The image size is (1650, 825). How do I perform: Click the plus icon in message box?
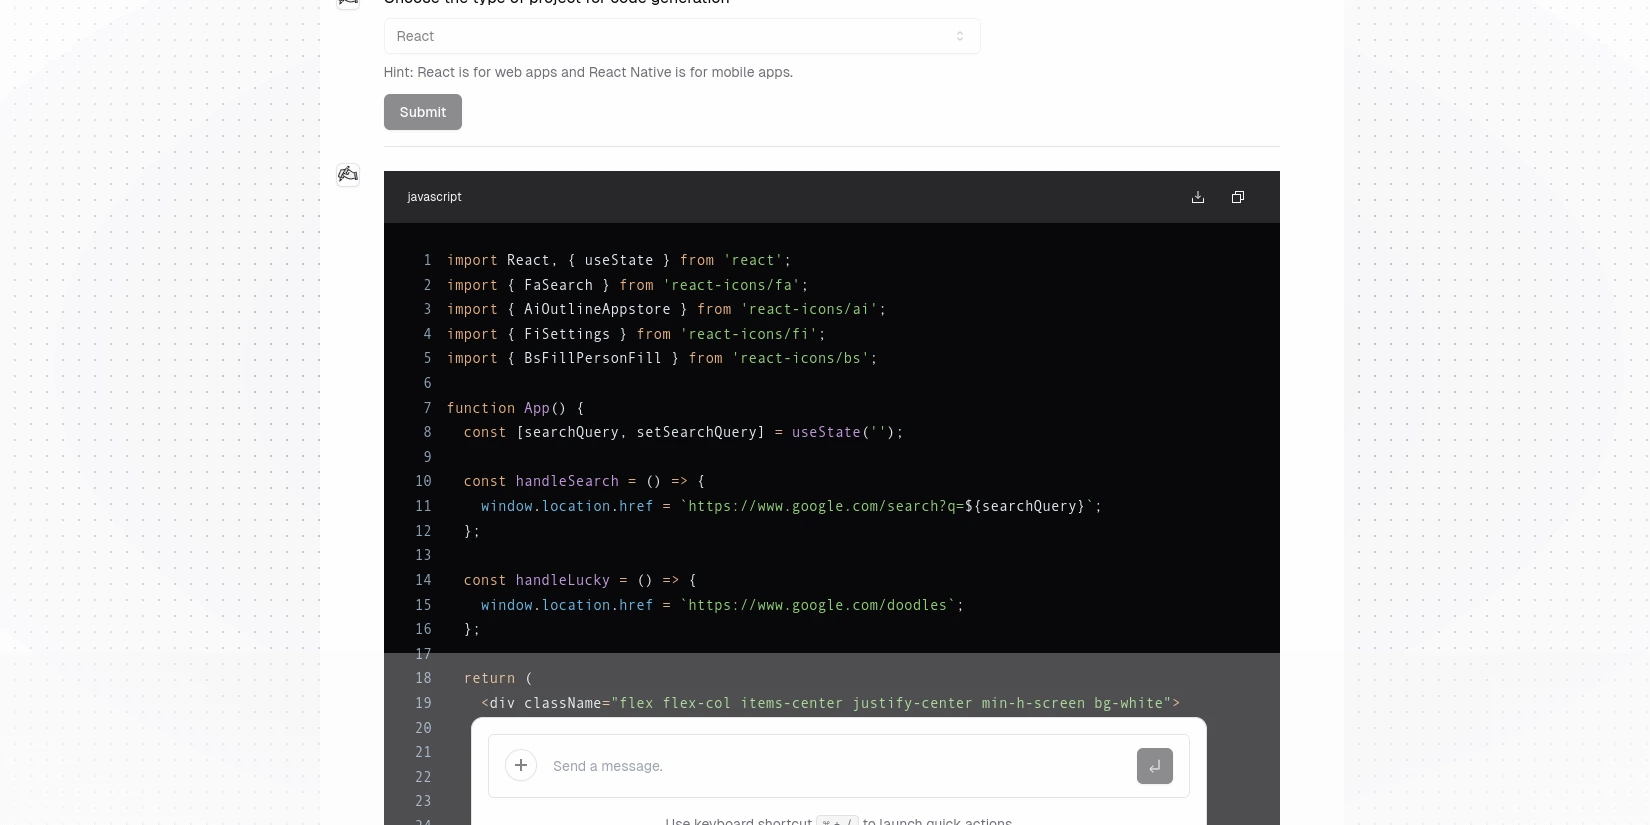(521, 766)
